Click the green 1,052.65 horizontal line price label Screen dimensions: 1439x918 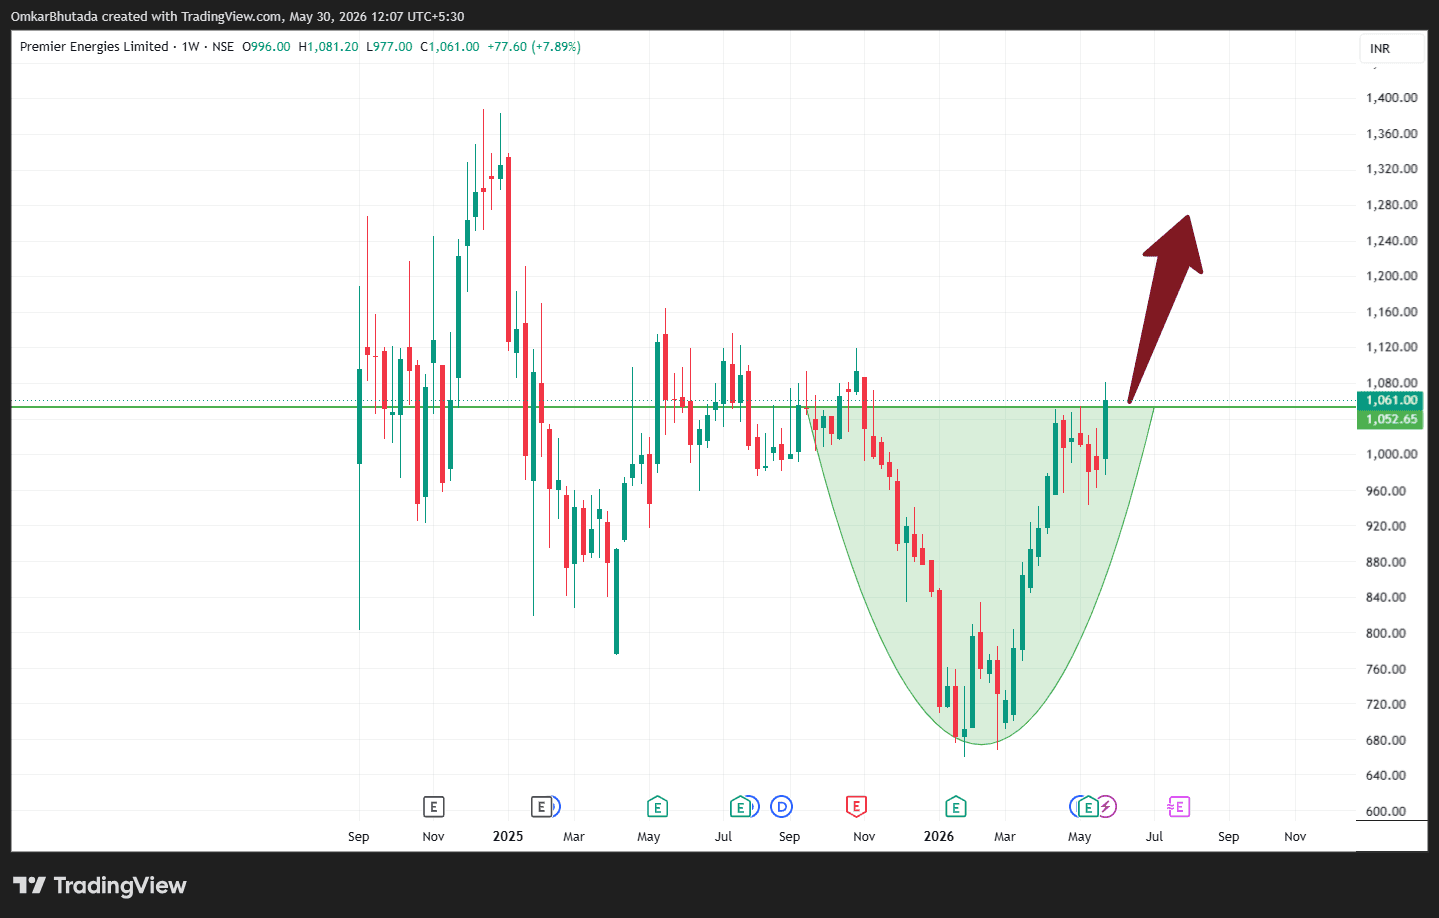tap(1390, 419)
